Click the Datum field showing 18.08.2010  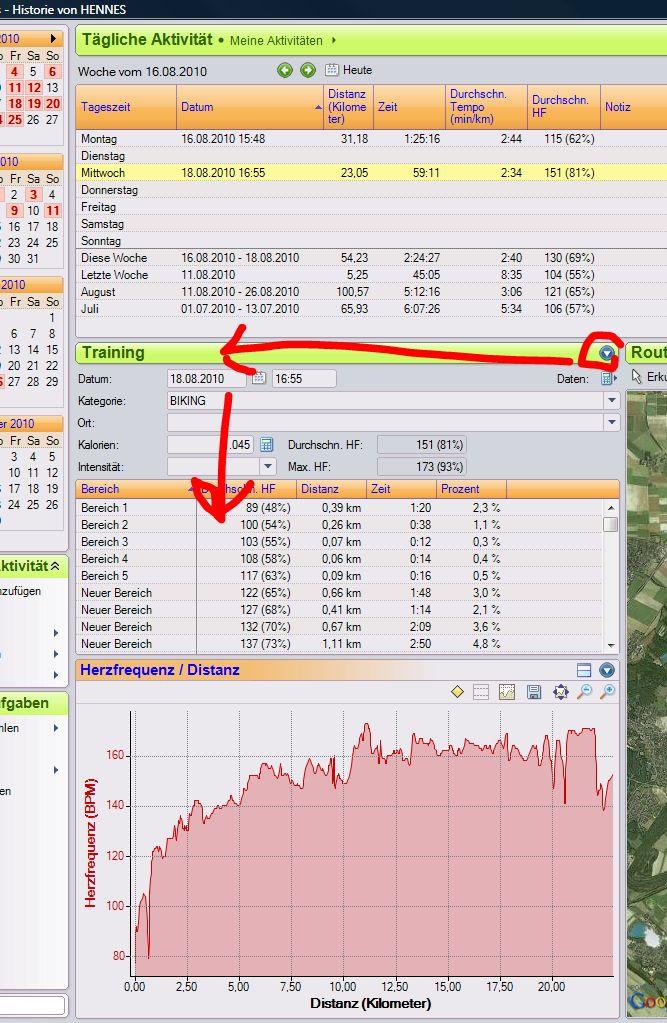pos(206,378)
